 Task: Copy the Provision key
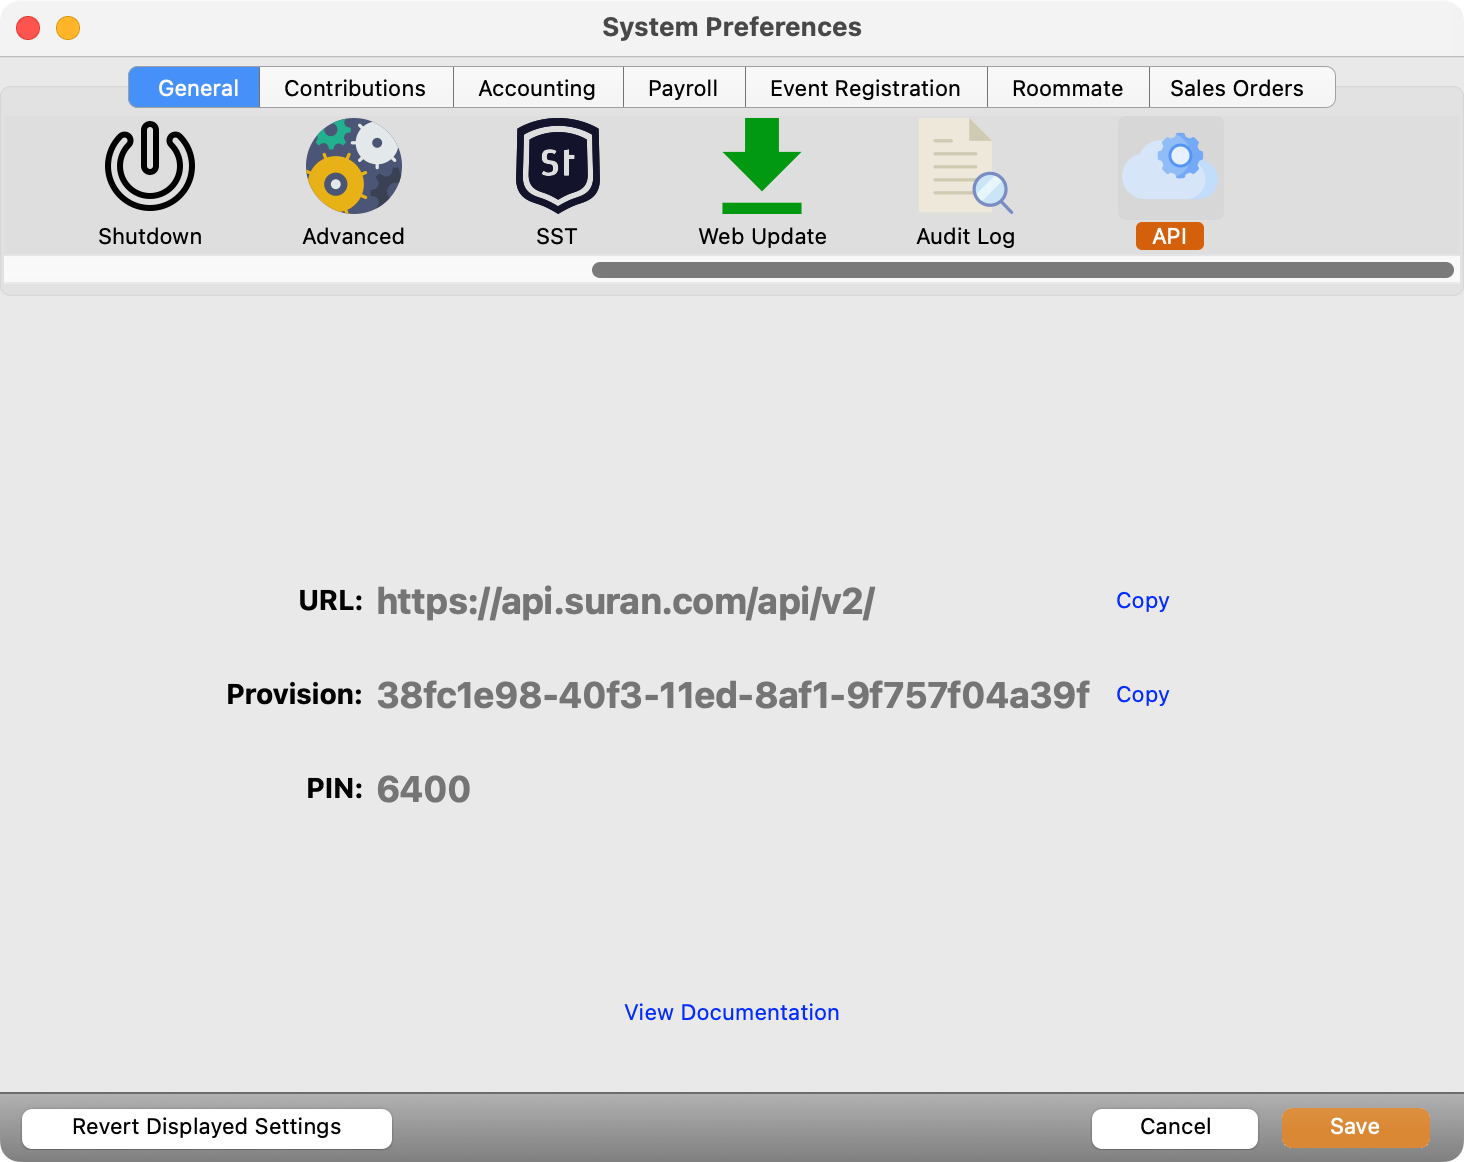[x=1142, y=694]
